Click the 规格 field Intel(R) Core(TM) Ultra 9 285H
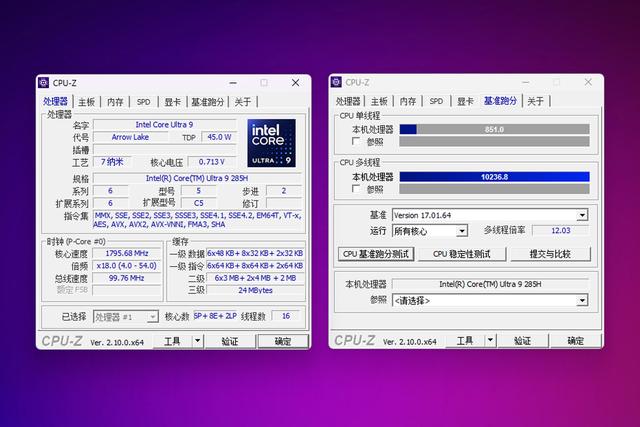The width and height of the screenshot is (640, 427). click(197, 178)
